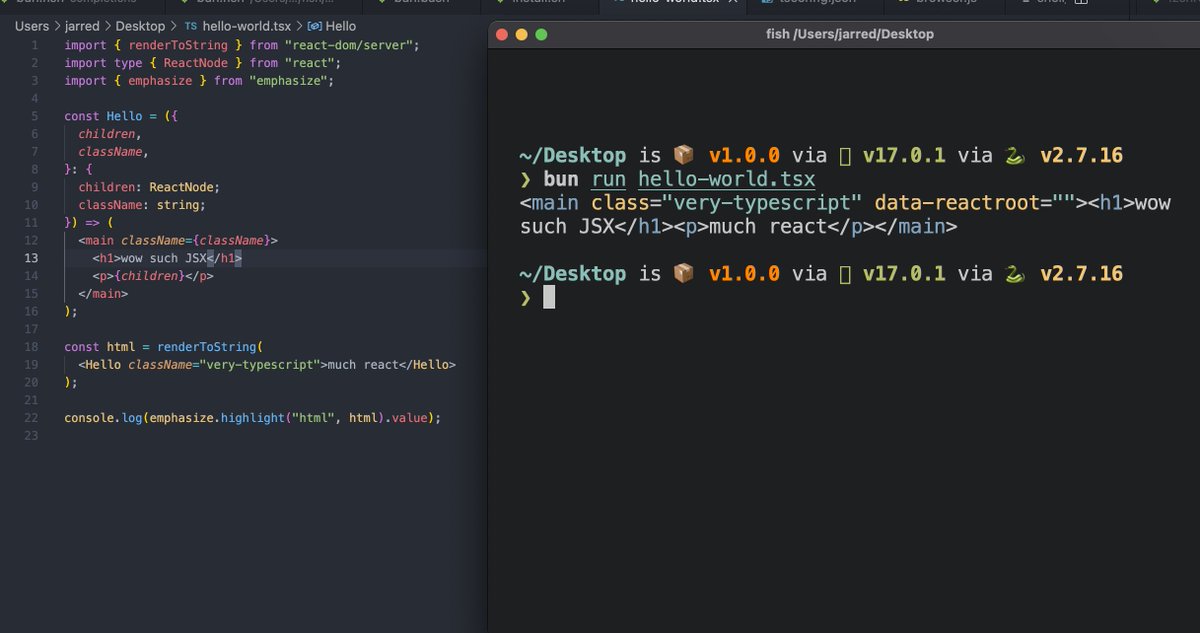Click "very-typescript" string in editor line 19
Image resolution: width=1200 pixels, height=633 pixels.
(260, 365)
